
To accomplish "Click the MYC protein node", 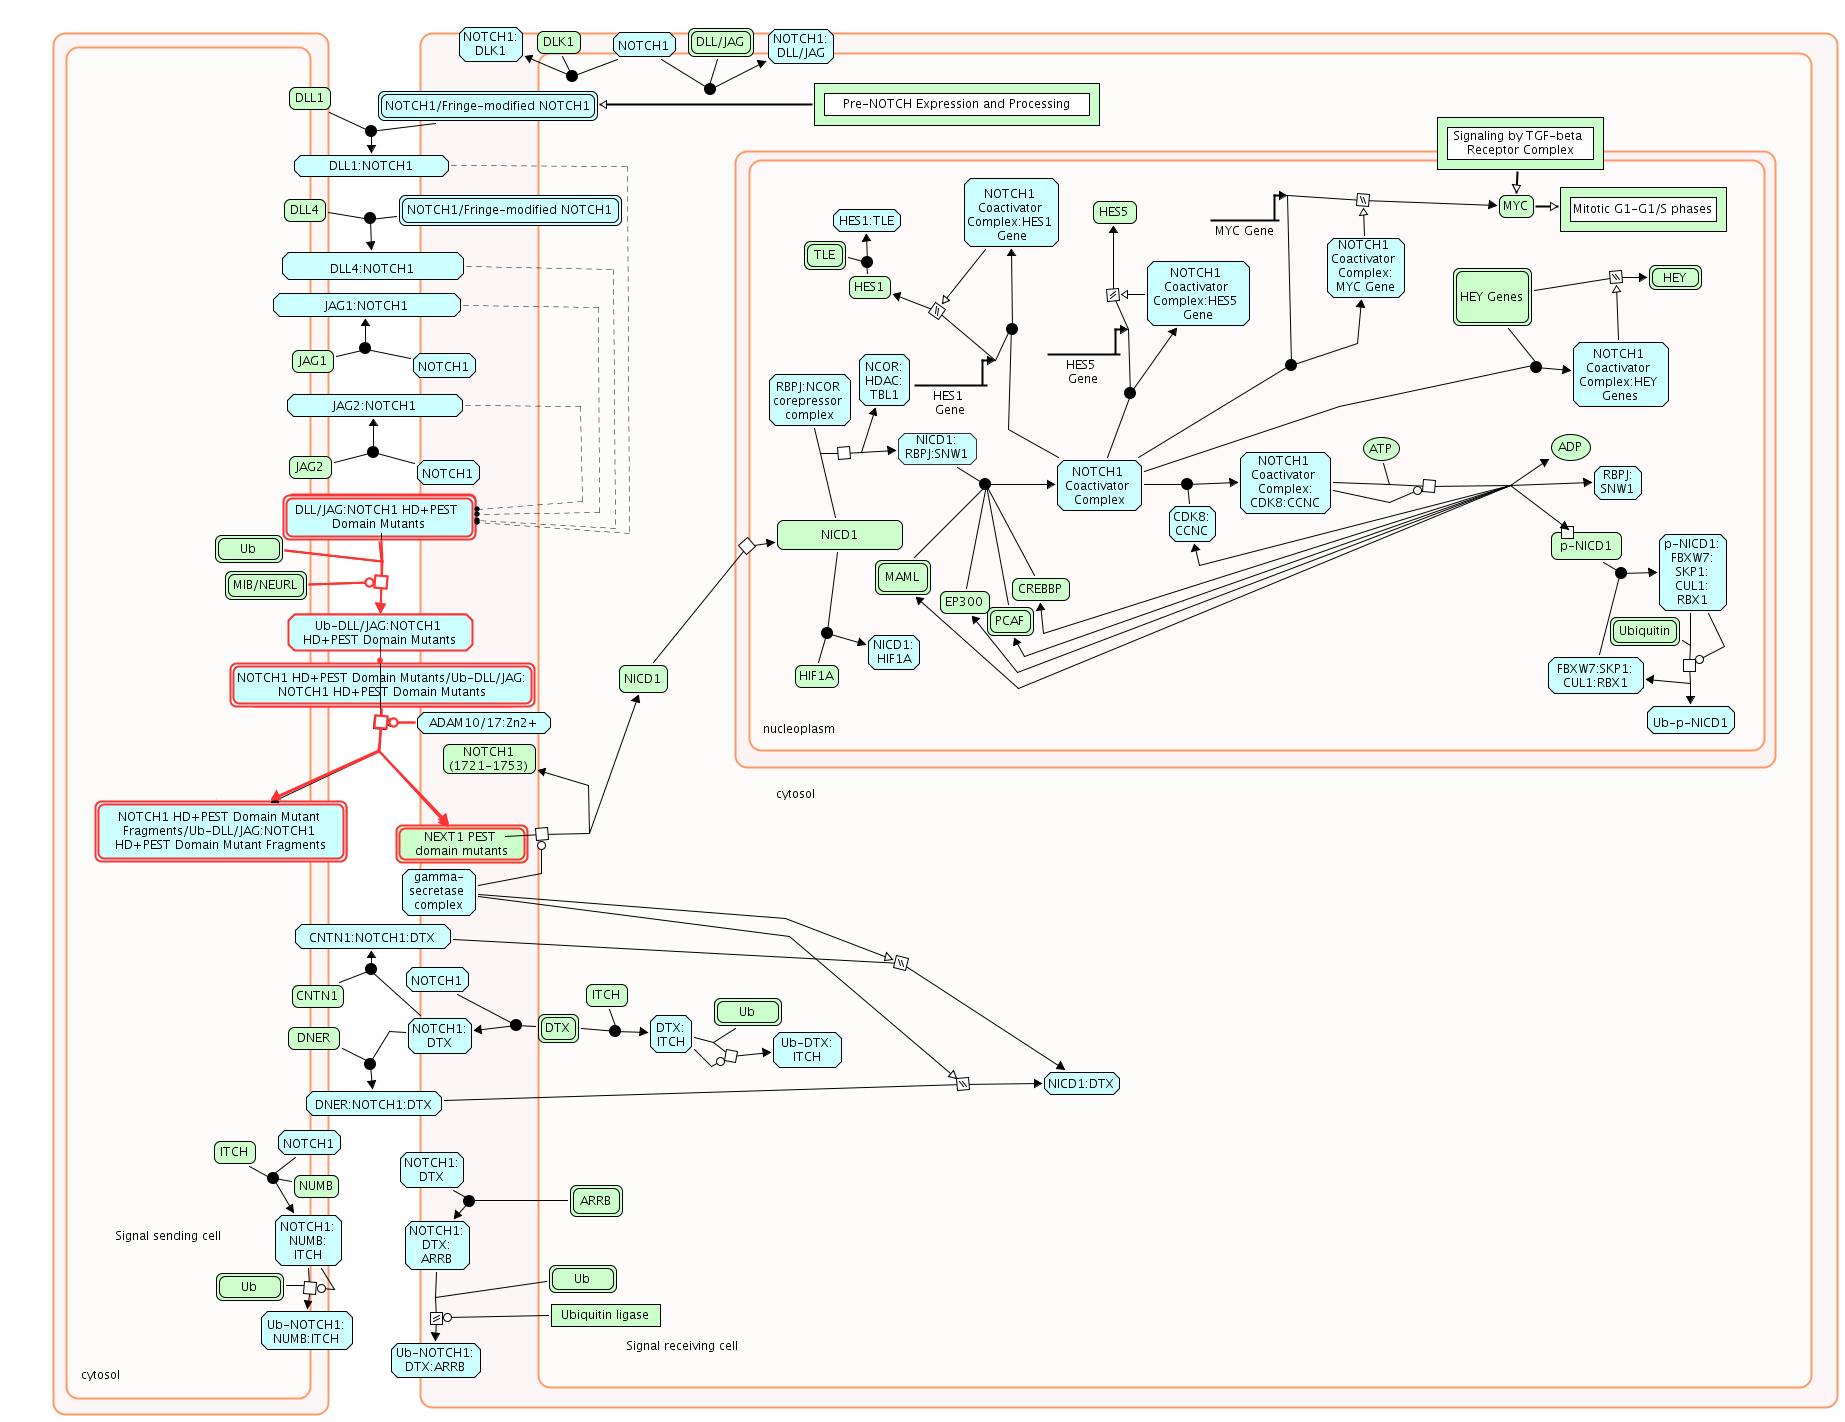I will (1515, 206).
